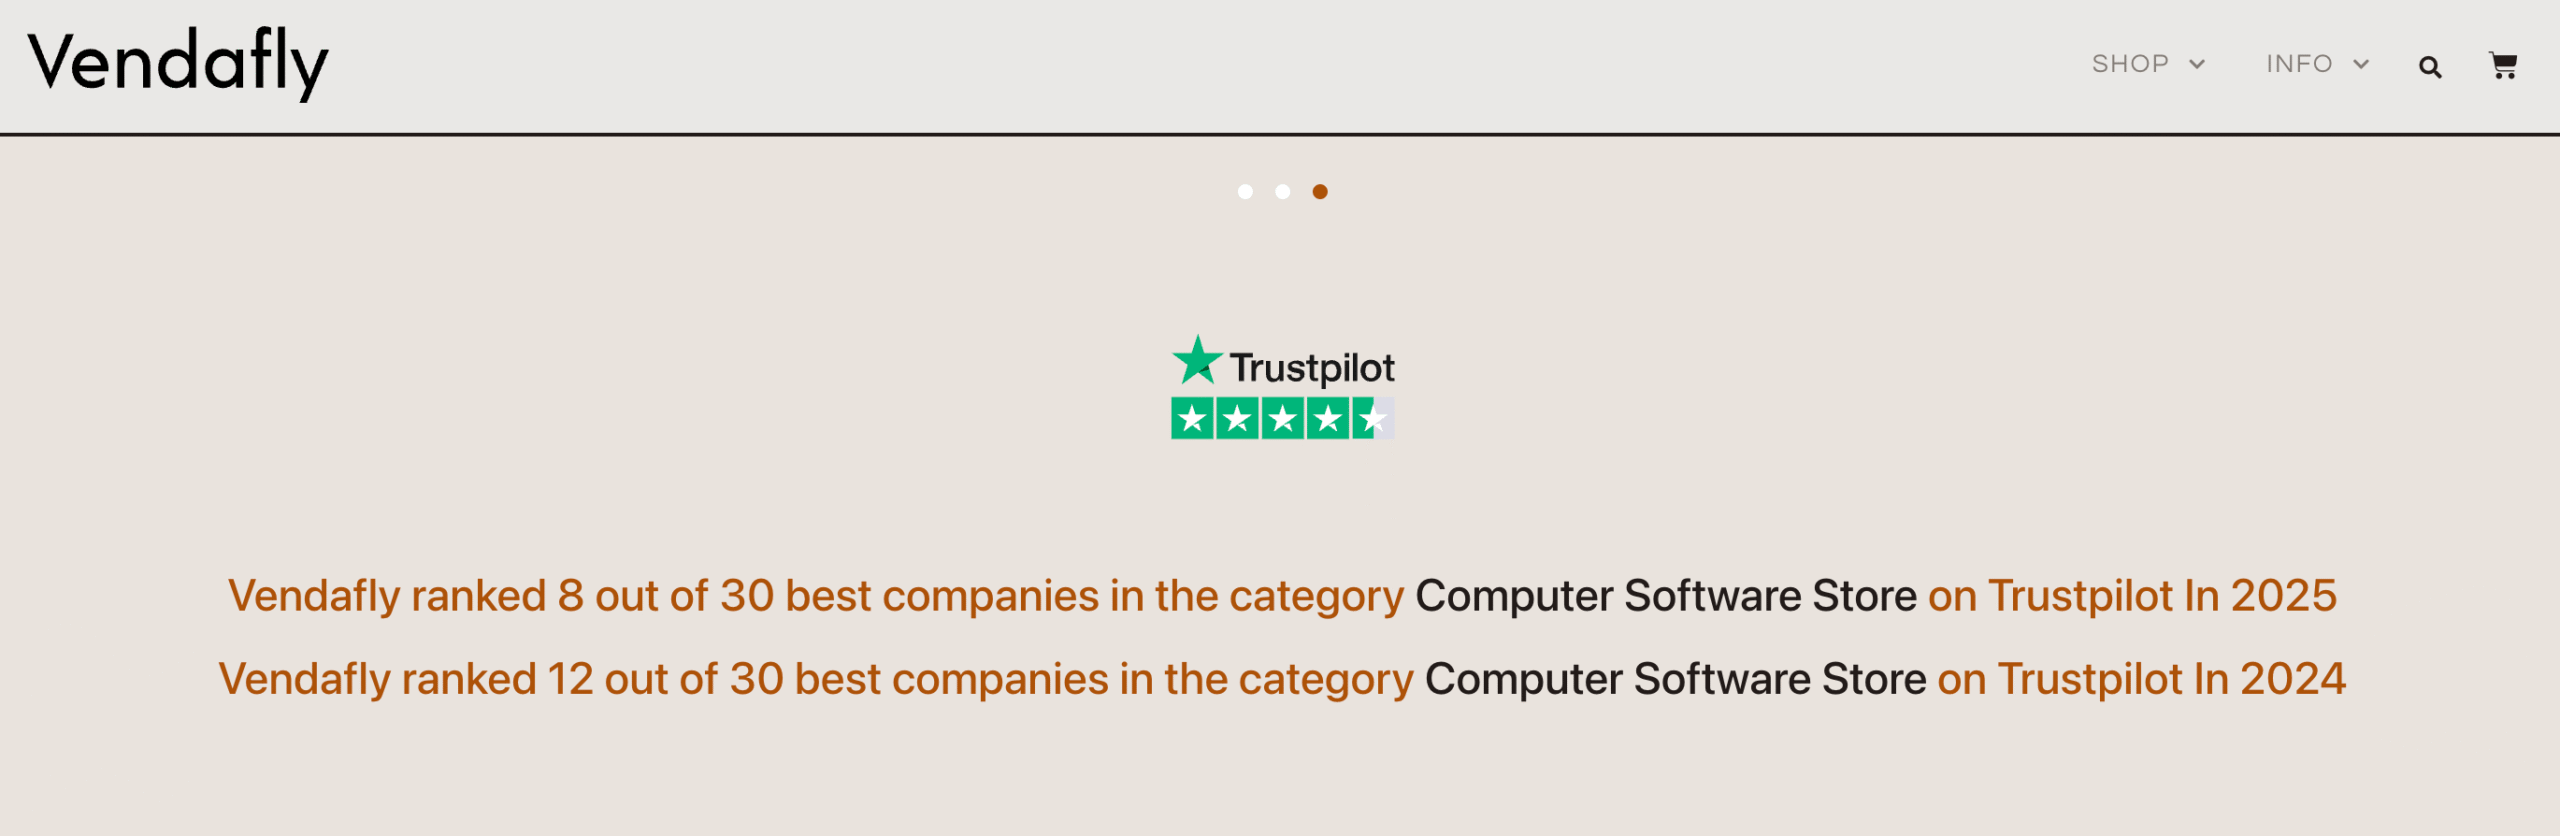This screenshot has width=2560, height=836.
Task: Open the shopping cart icon
Action: [x=2503, y=65]
